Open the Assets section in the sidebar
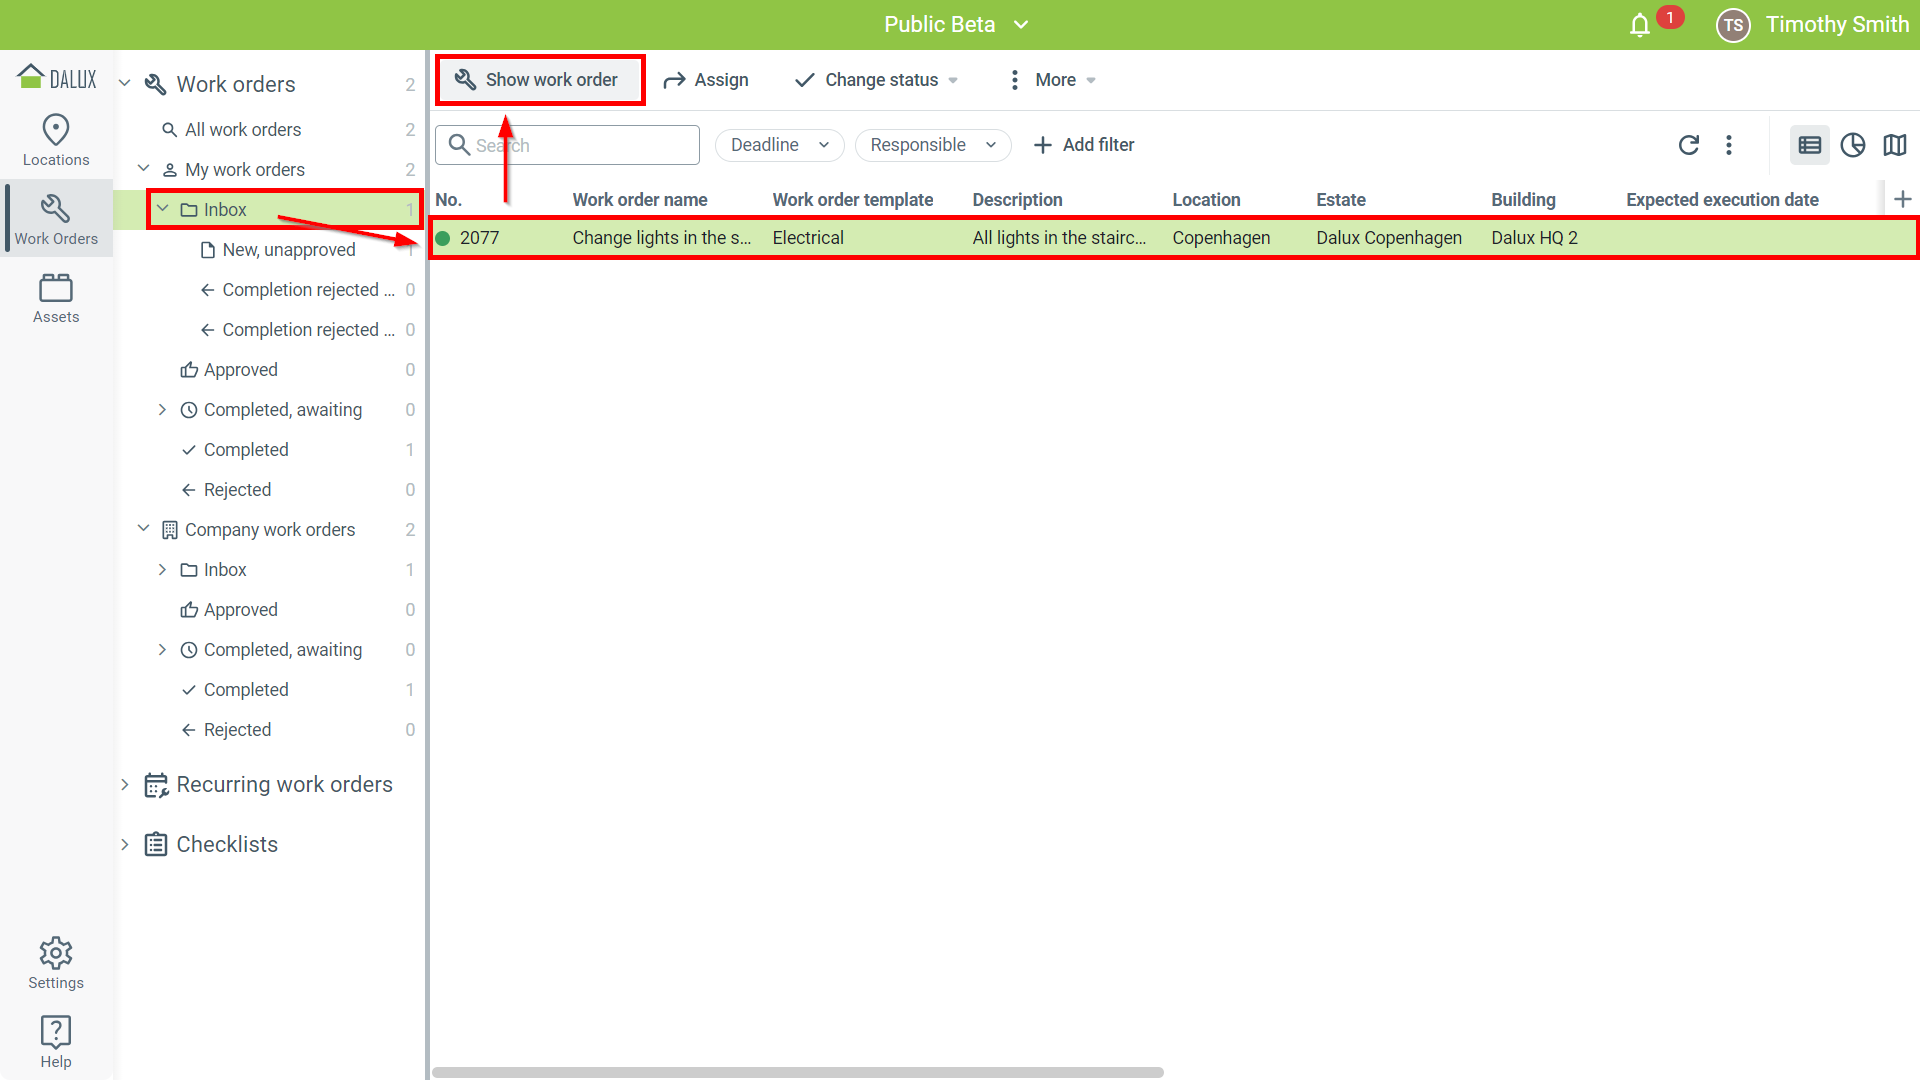1920x1080 pixels. pyautogui.click(x=56, y=298)
